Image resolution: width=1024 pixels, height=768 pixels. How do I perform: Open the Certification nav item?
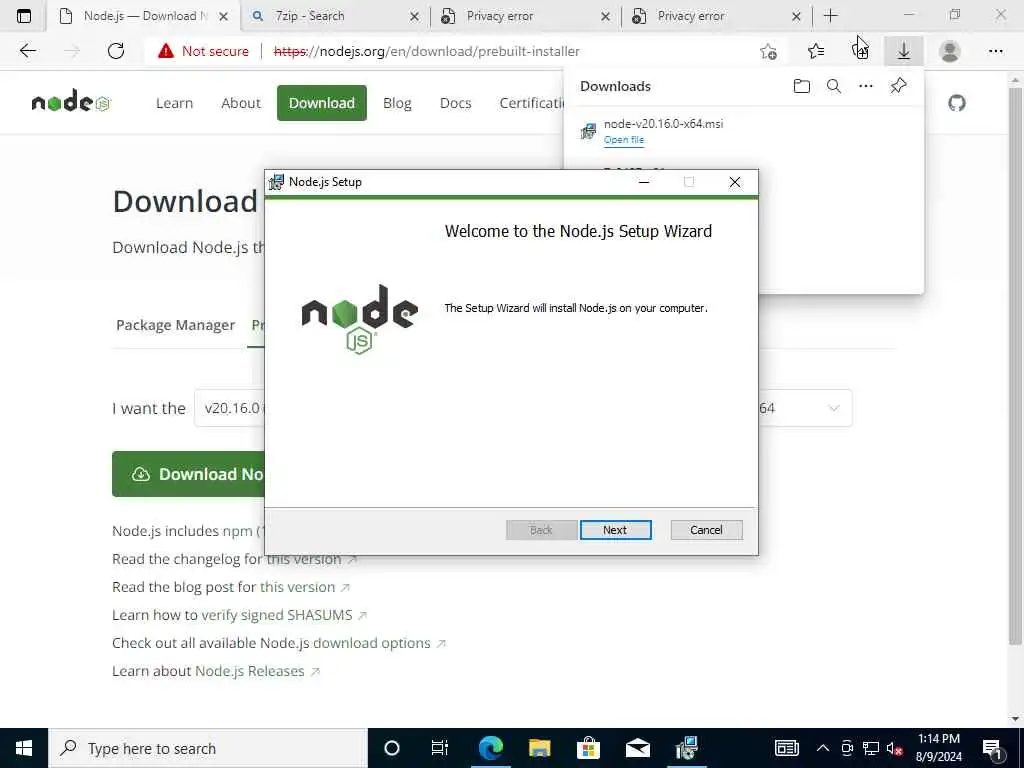coord(532,103)
